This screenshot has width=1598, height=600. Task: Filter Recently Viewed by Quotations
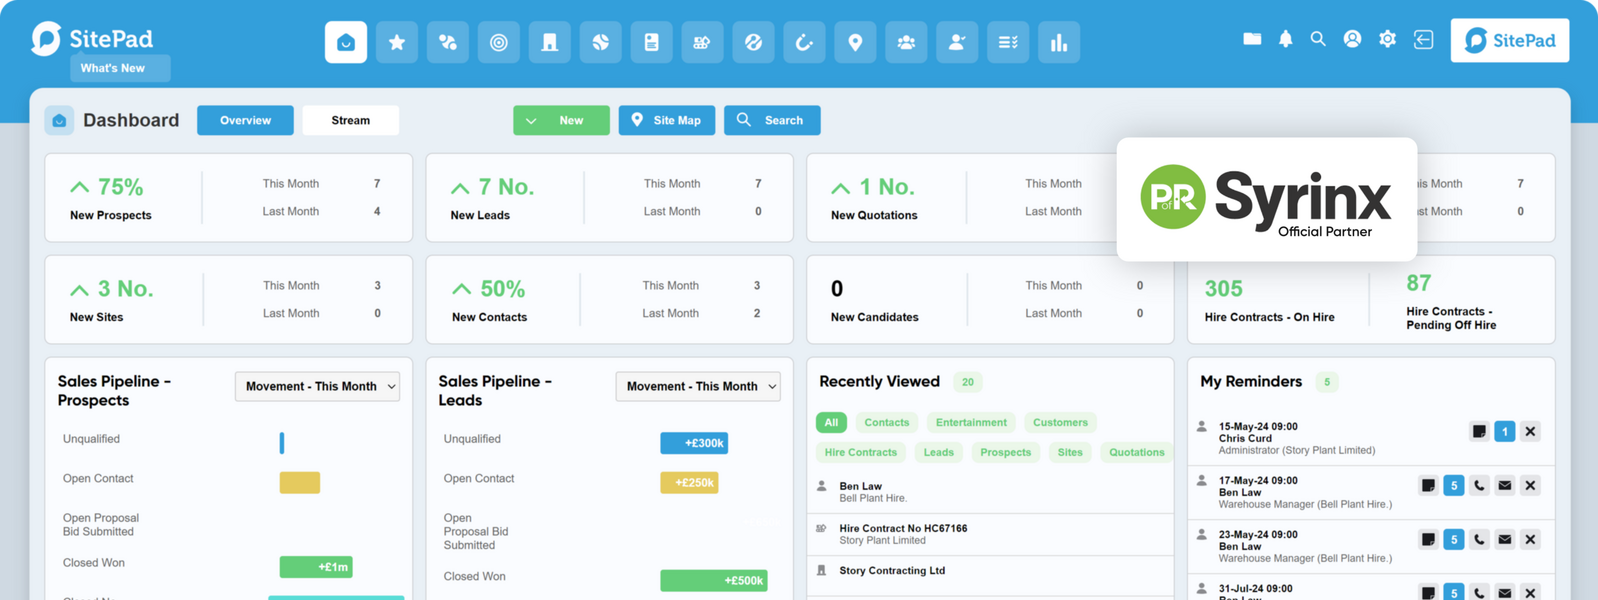pos(1137,452)
